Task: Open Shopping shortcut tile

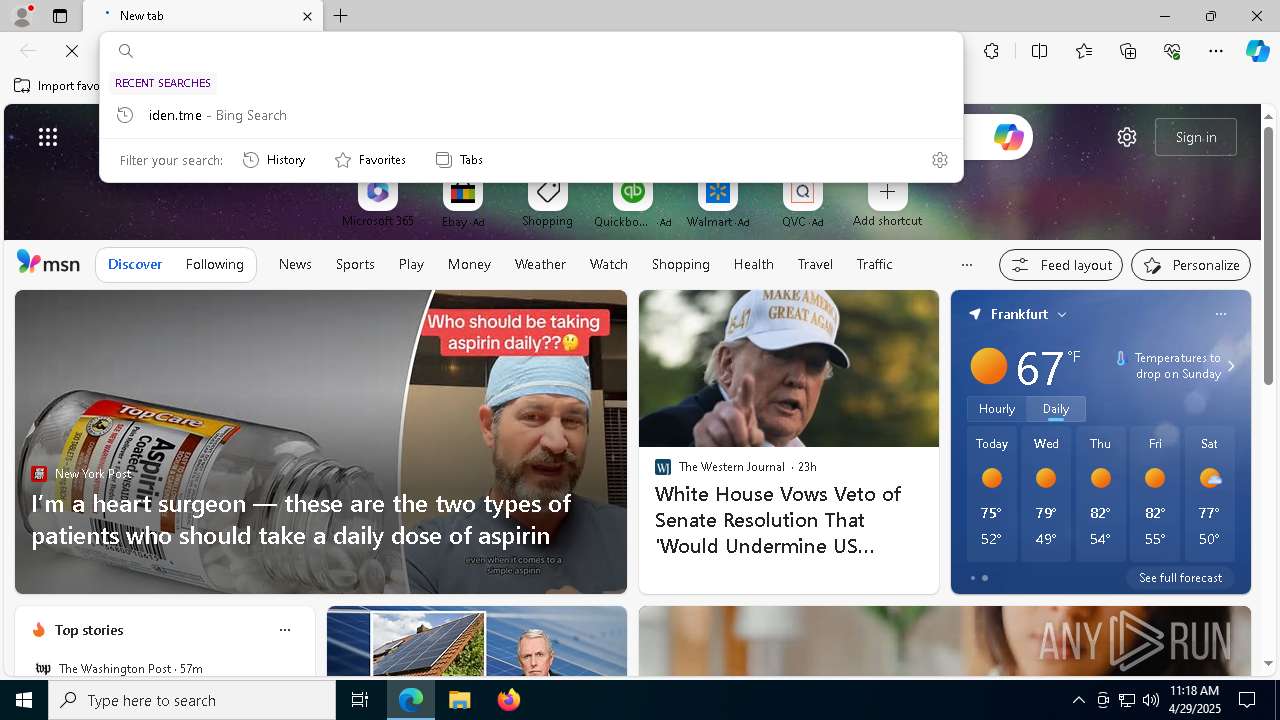Action: 547,203
